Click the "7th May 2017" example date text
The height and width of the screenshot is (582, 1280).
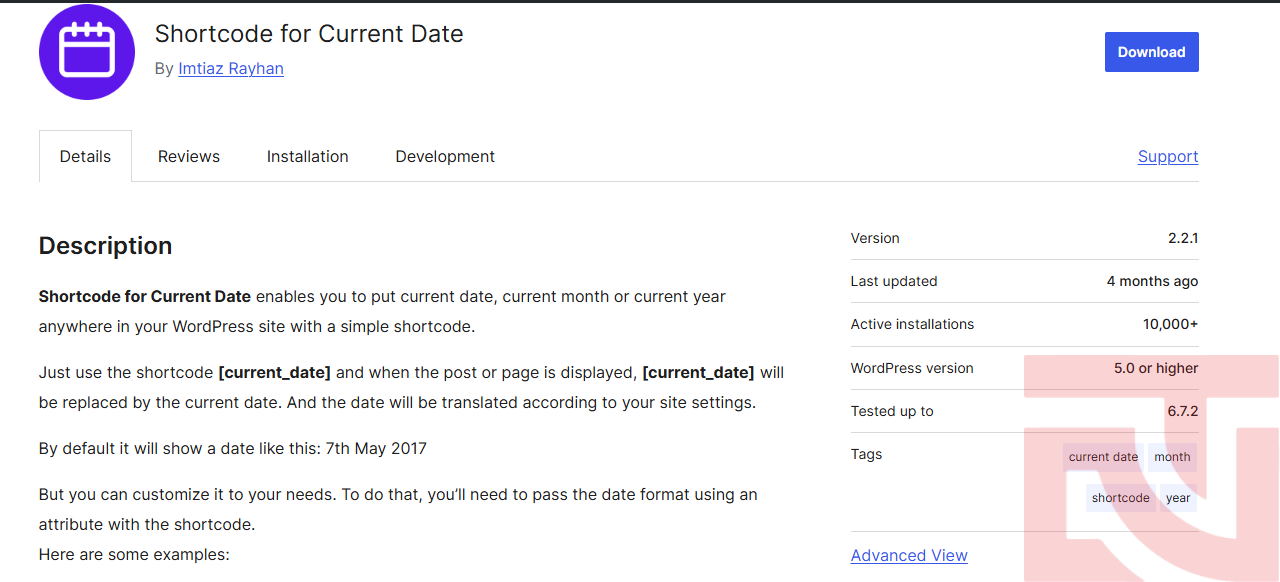click(376, 448)
